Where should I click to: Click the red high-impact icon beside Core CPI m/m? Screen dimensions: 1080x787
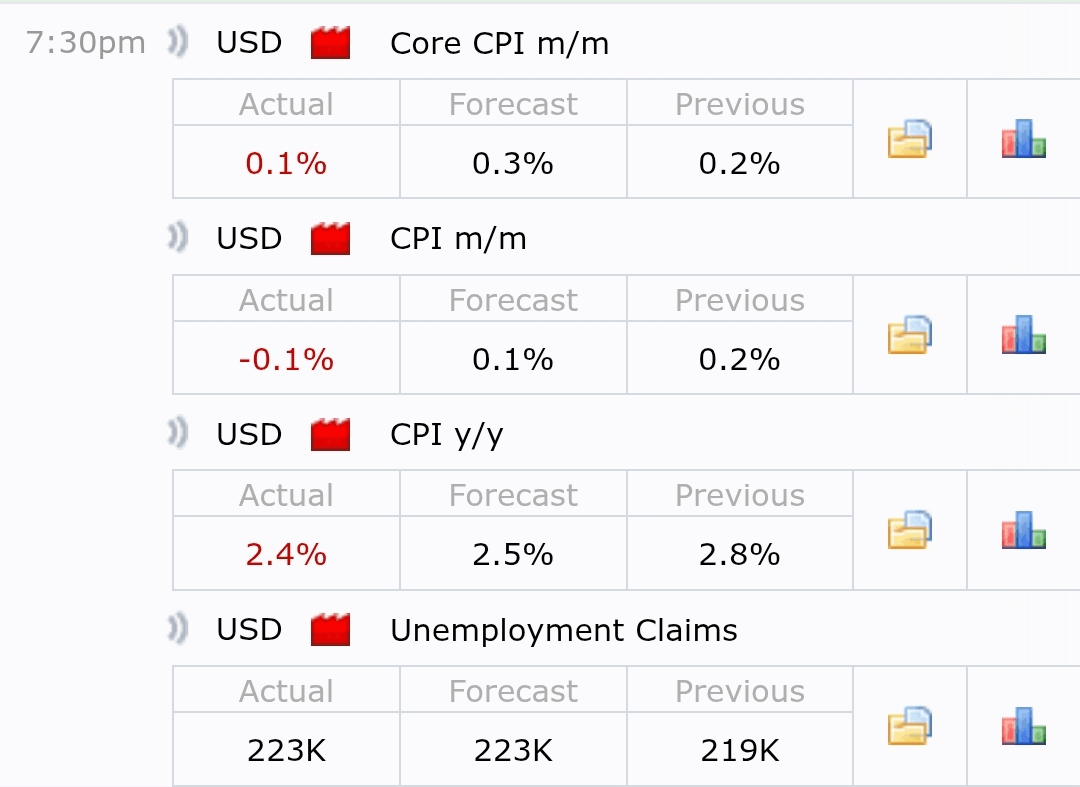[x=329, y=43]
